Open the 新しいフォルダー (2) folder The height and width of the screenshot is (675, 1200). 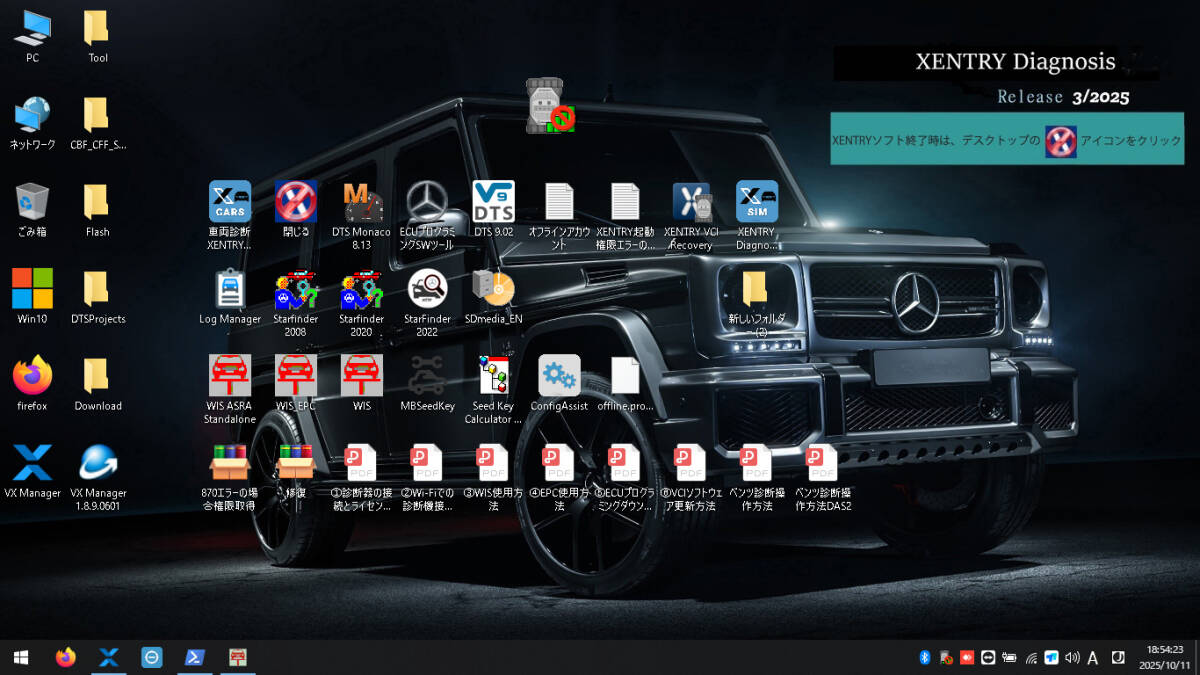pyautogui.click(x=757, y=302)
